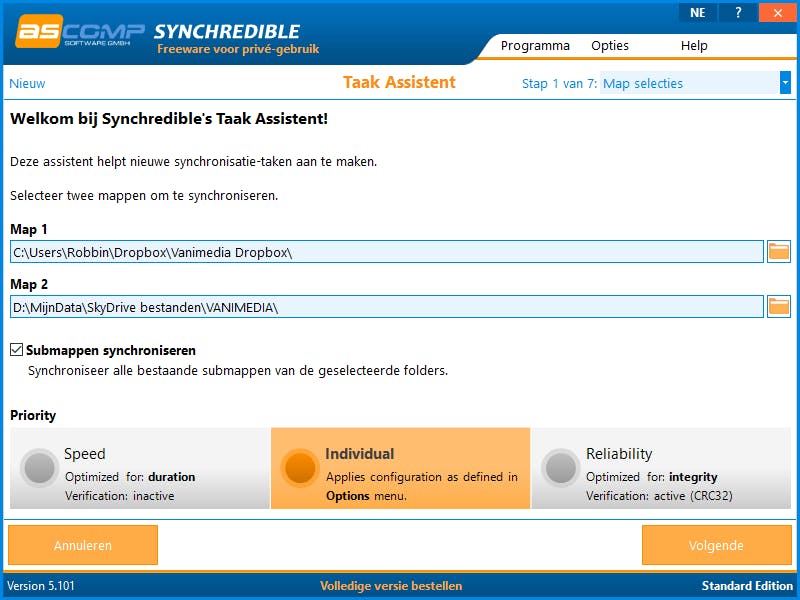Browse for Map 2 folder icon
800x600 pixels.
779,307
